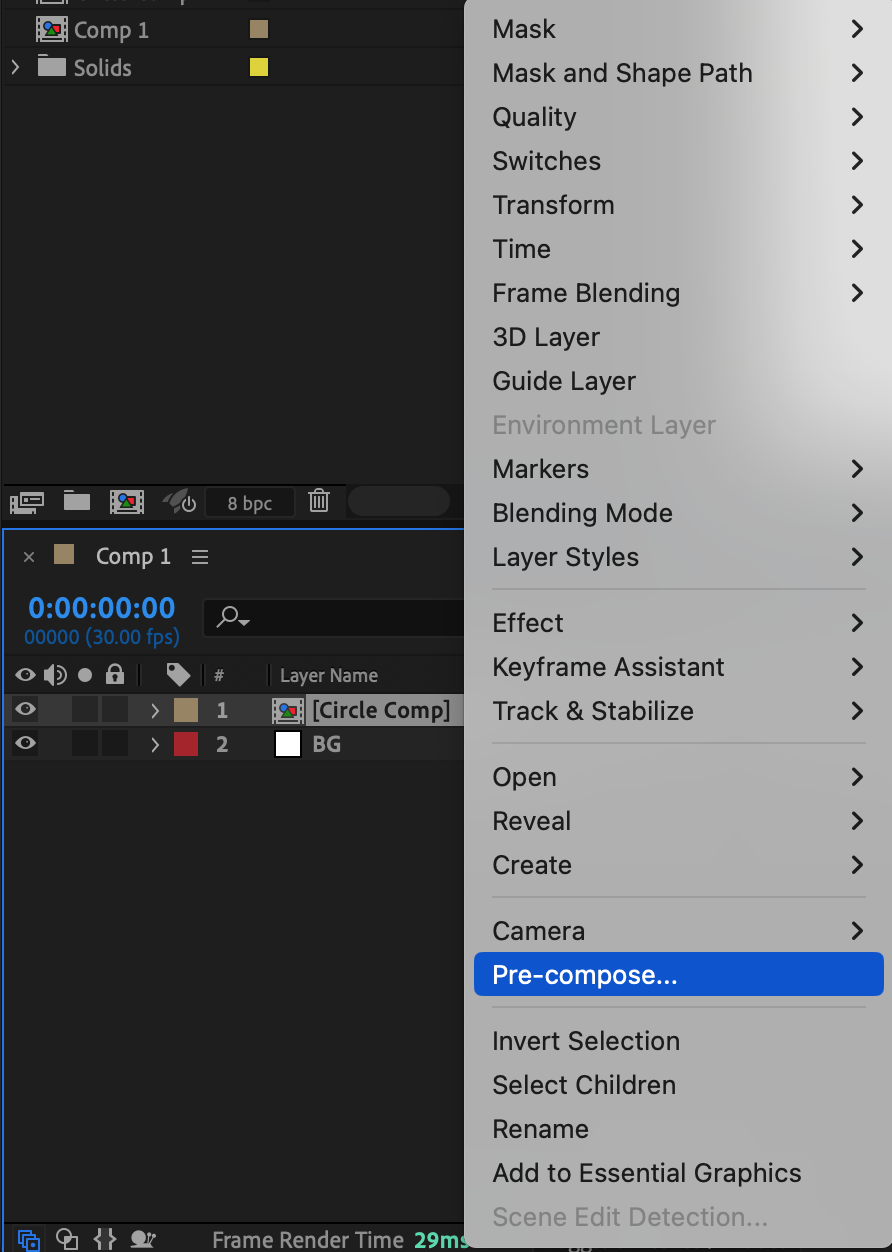Click the red label color of BG layer
Image resolution: width=892 pixels, height=1252 pixels.
[x=186, y=744]
